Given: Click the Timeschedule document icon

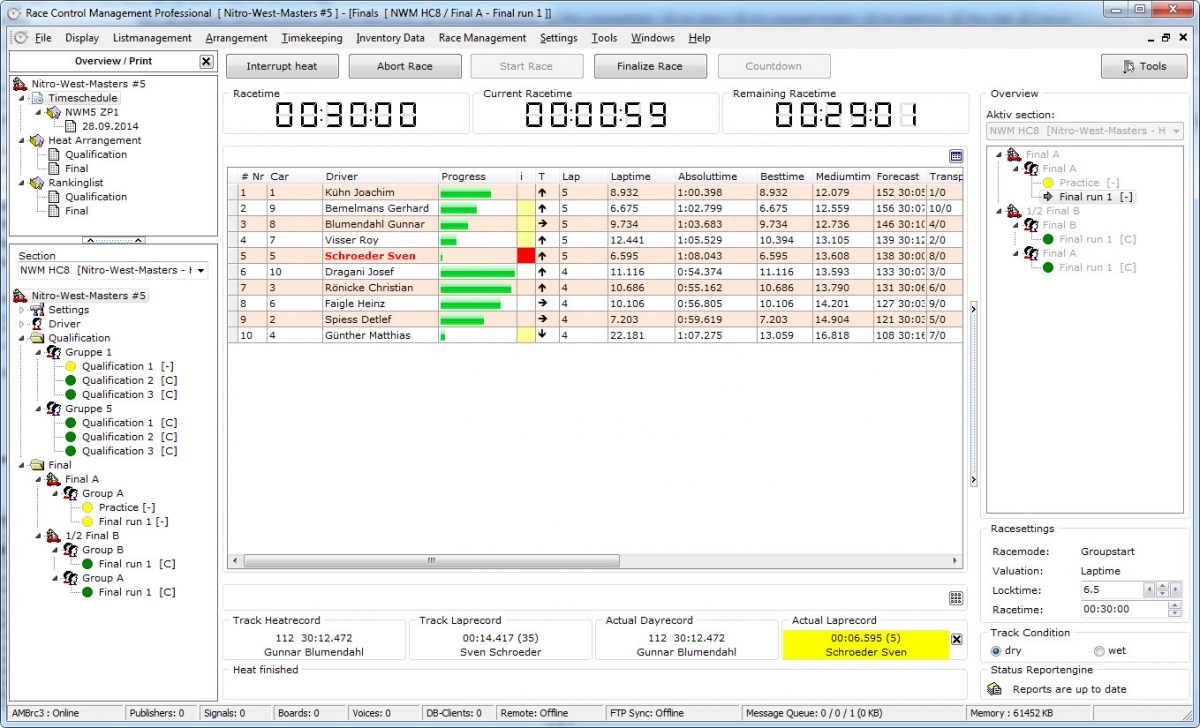Looking at the screenshot, I should pos(38,98).
